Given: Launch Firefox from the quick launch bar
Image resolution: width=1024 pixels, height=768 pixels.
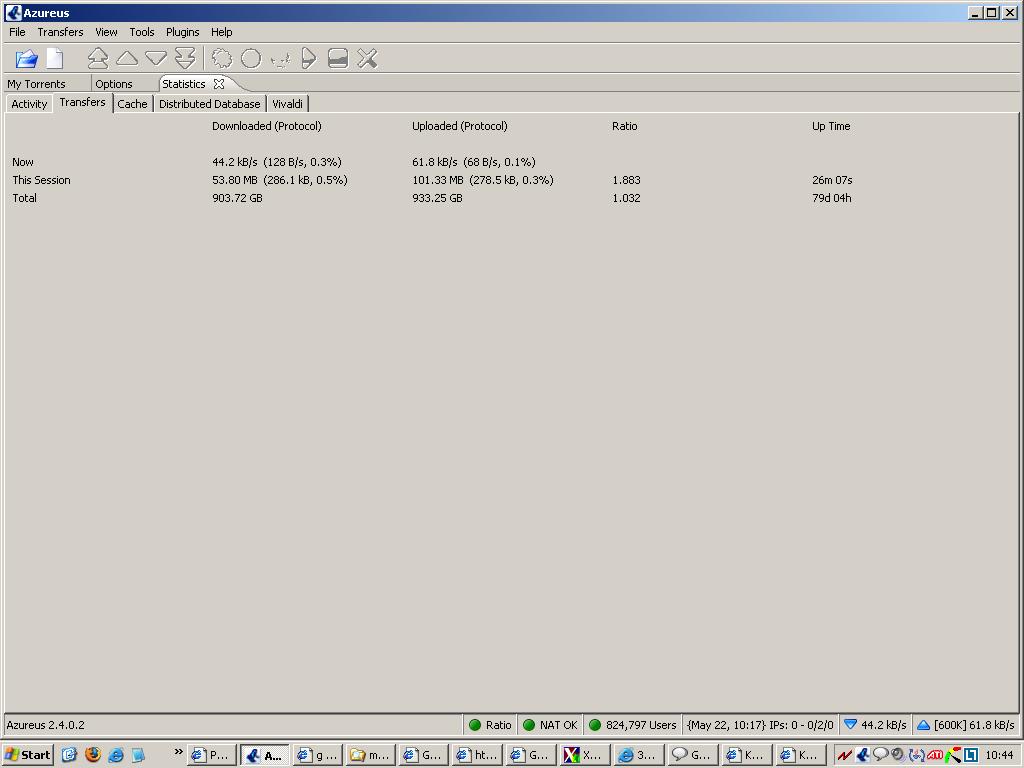Looking at the screenshot, I should coord(93,755).
